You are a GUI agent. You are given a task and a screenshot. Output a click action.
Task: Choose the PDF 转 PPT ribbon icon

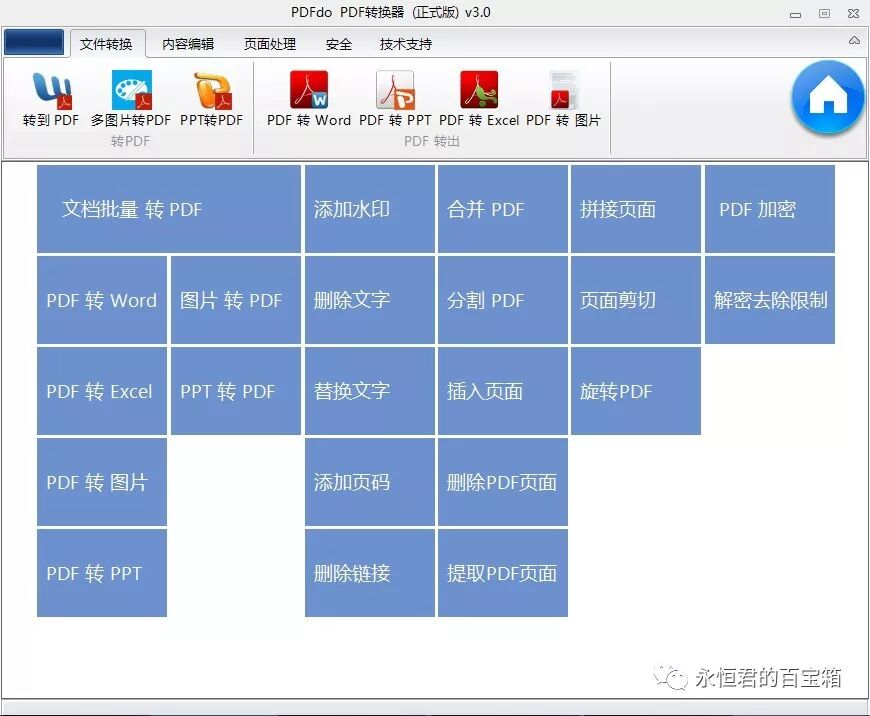(394, 100)
